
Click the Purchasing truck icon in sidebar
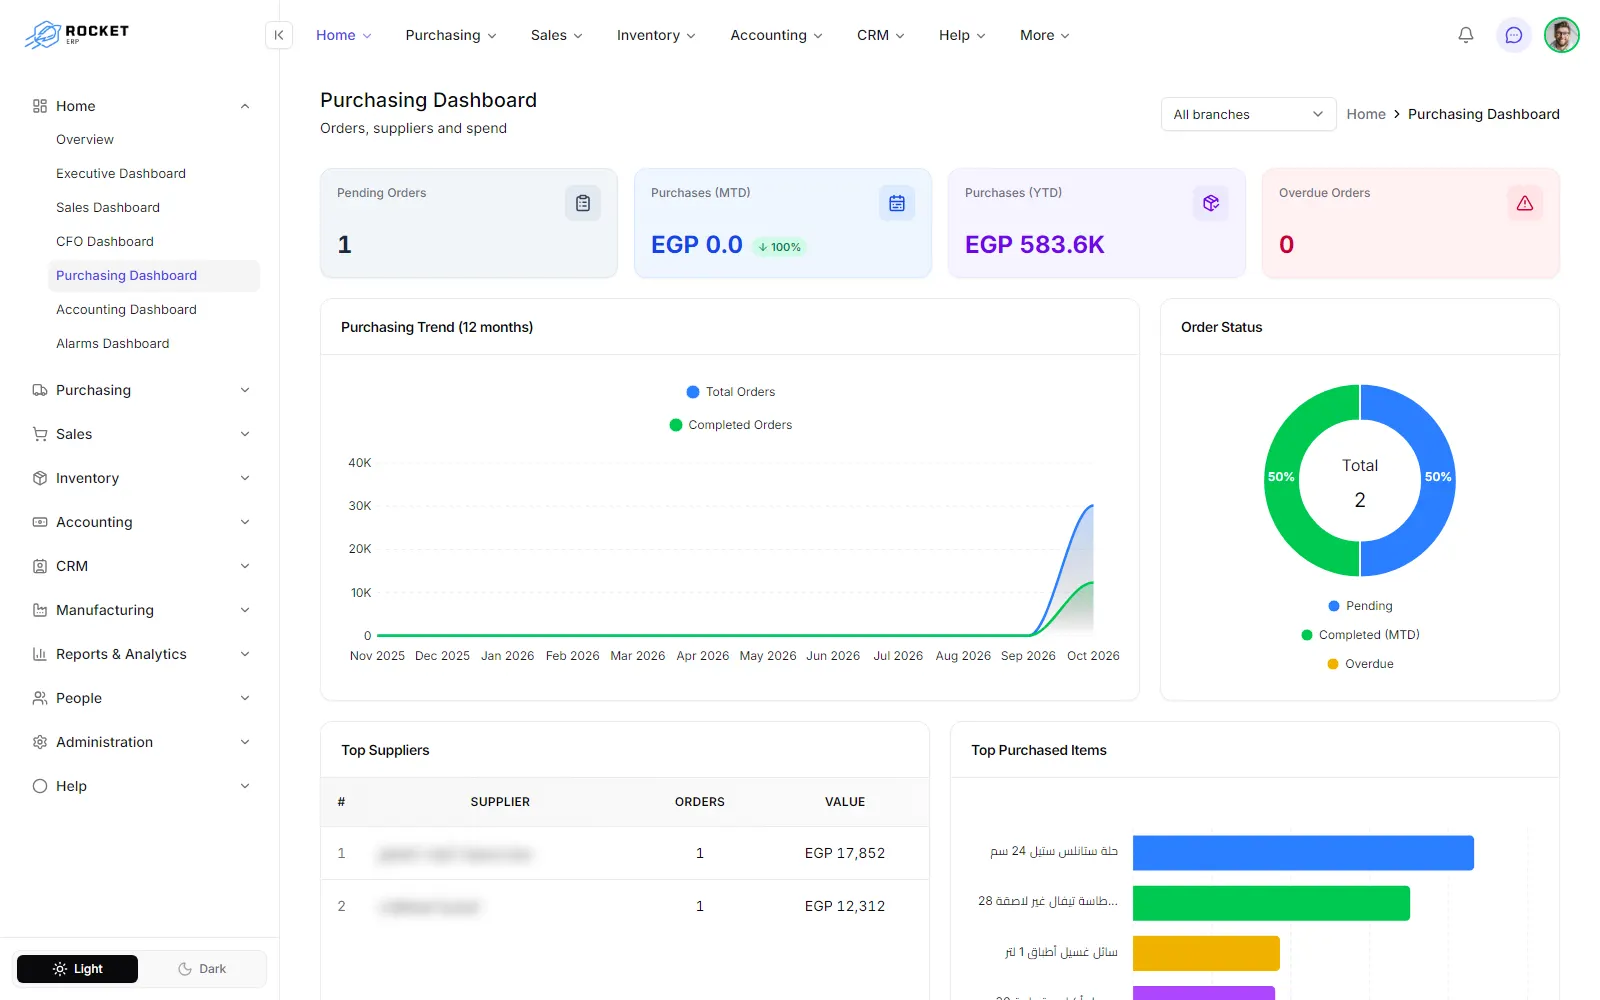(40, 390)
